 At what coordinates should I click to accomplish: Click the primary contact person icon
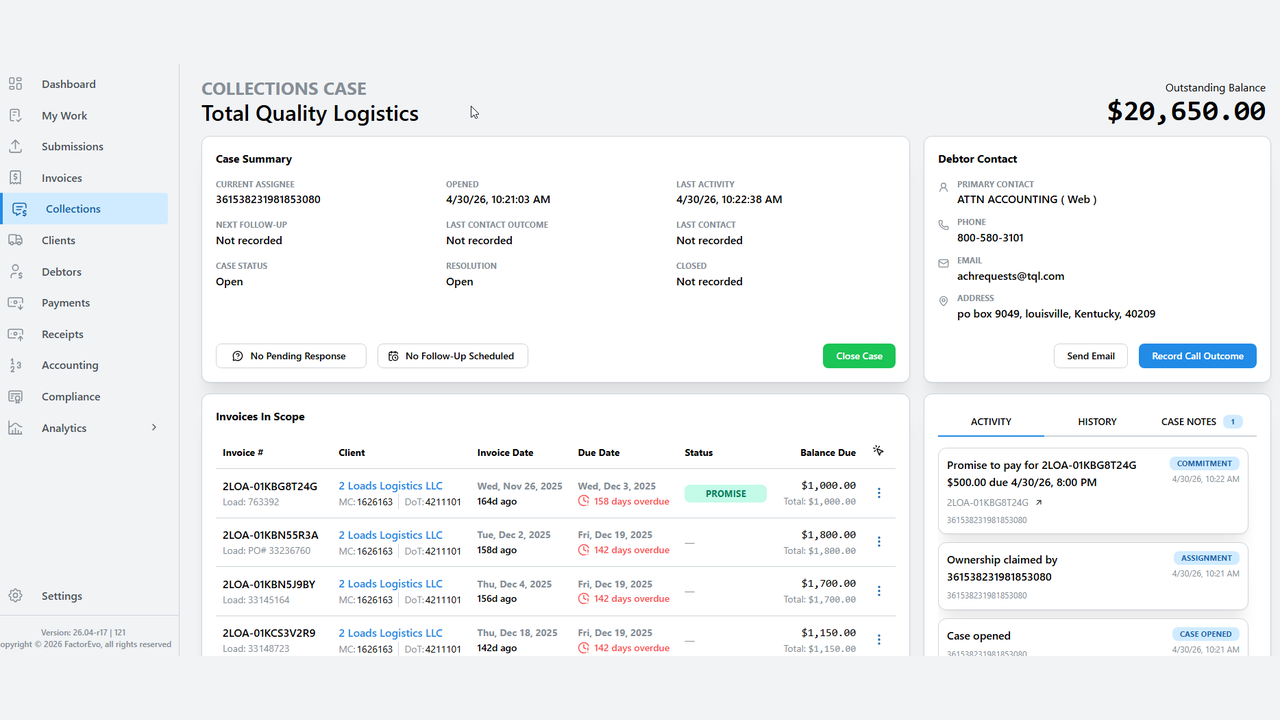944,188
